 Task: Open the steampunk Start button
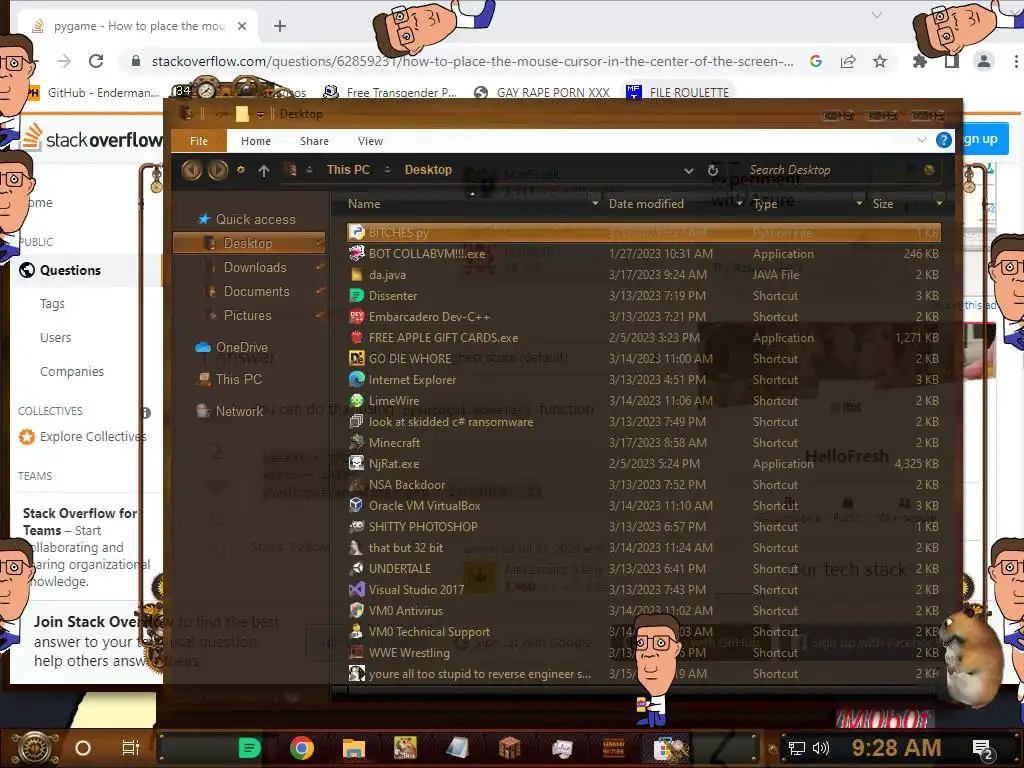click(x=35, y=748)
